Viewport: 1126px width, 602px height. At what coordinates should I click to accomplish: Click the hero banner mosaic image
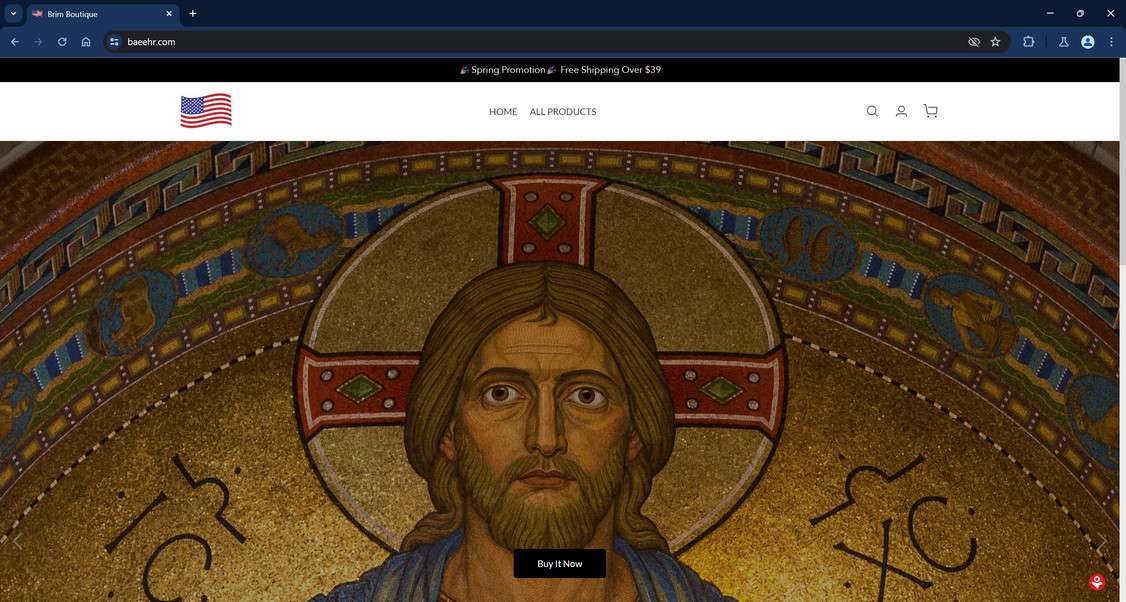(x=559, y=371)
